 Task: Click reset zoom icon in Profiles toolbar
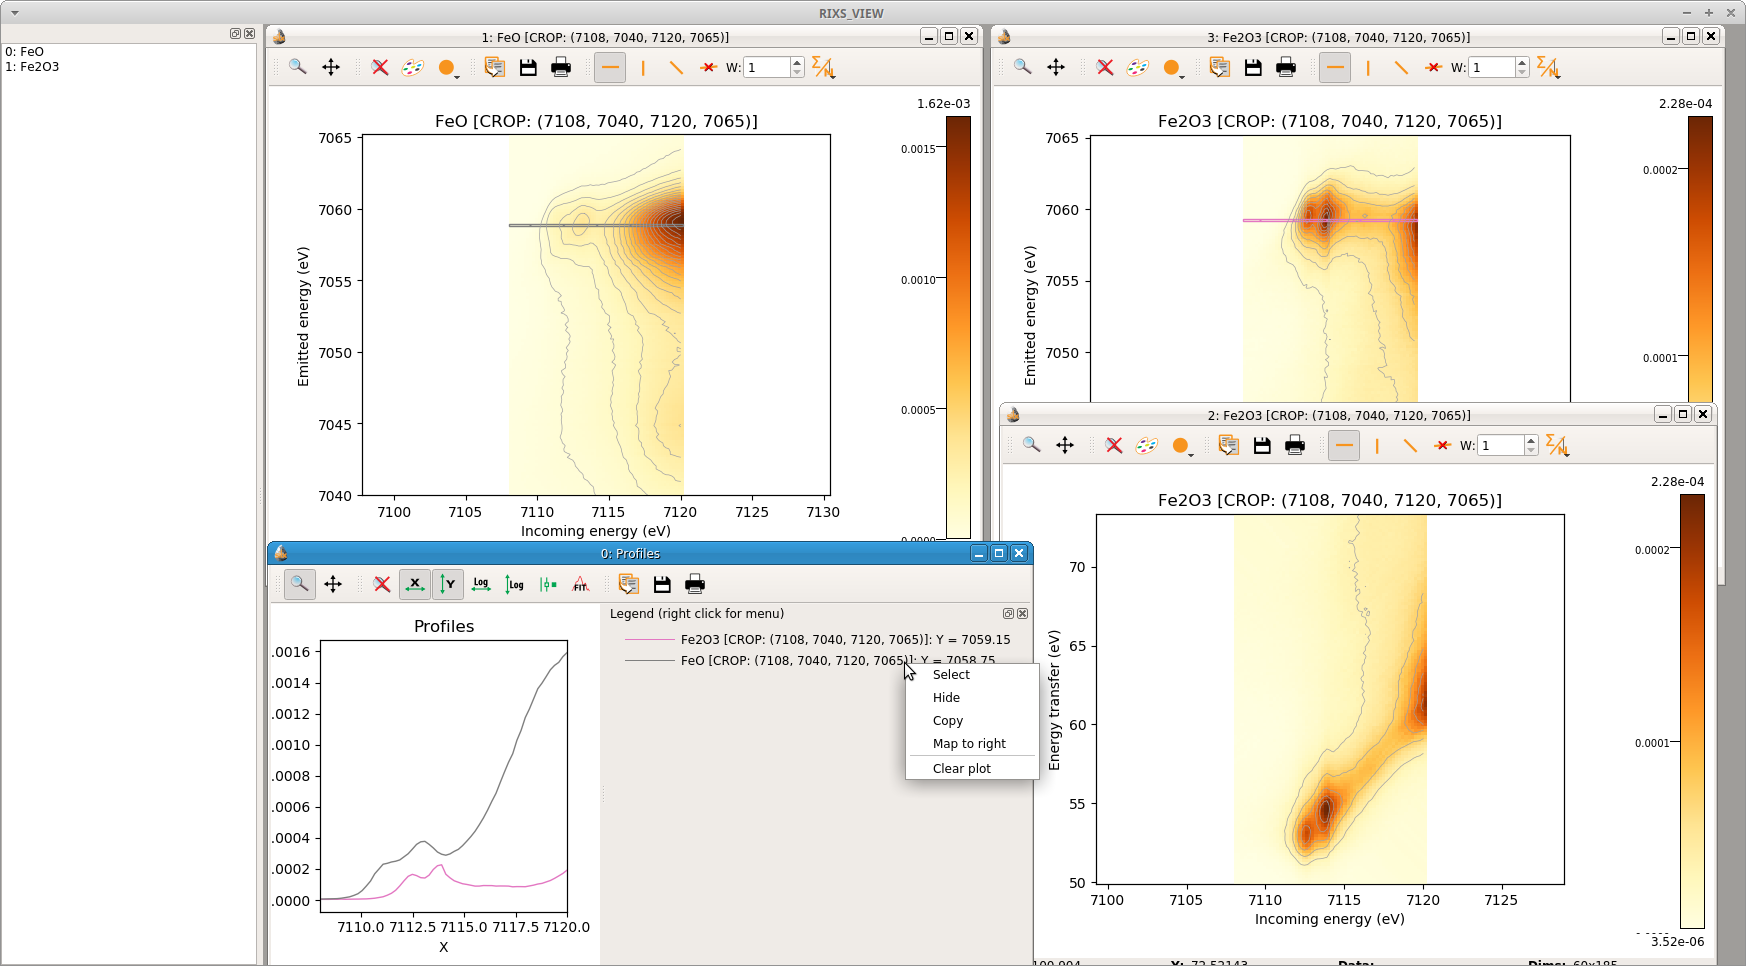click(382, 585)
